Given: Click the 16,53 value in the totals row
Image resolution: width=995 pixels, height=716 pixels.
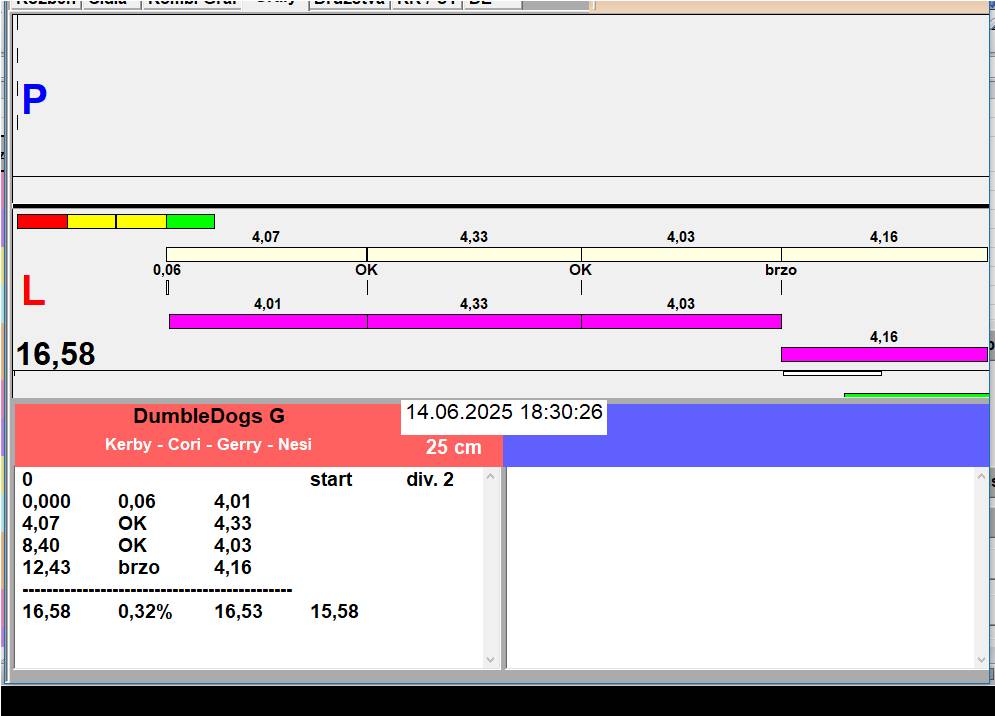Looking at the screenshot, I should (x=238, y=611).
